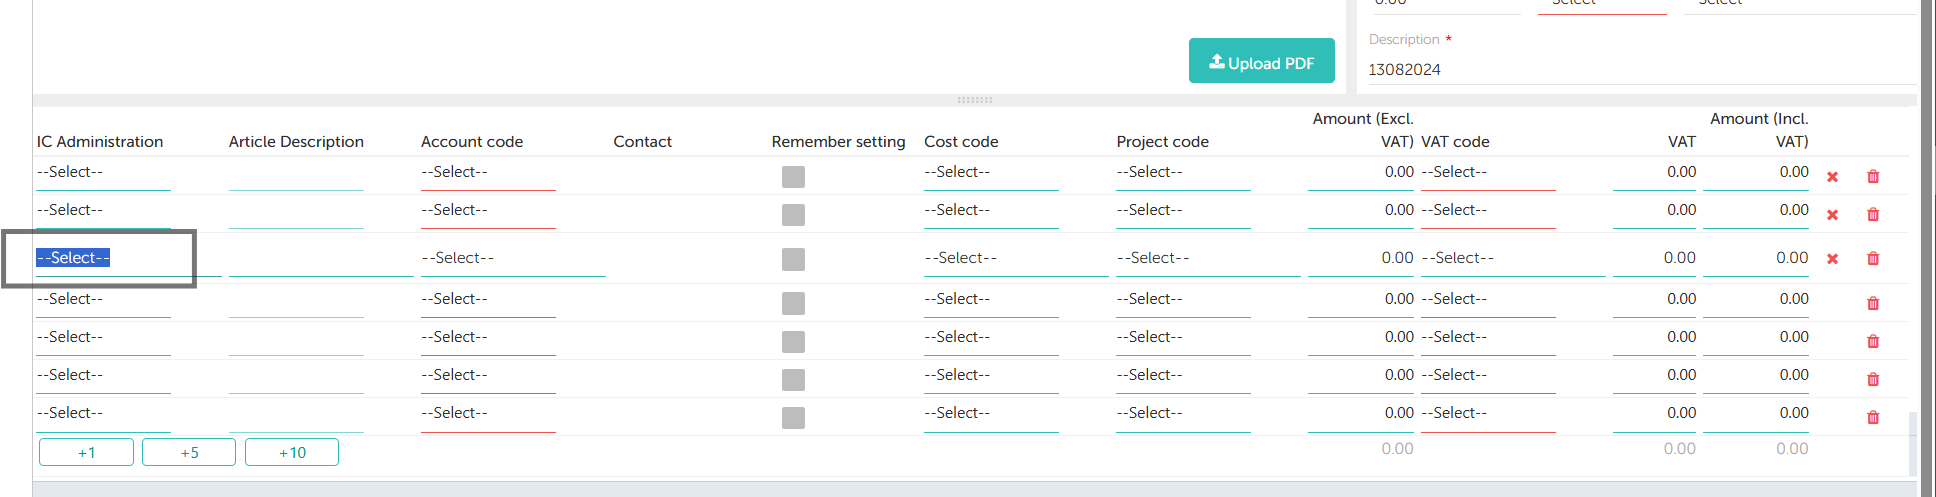This screenshot has height=497, width=1936.
Task: Click the red X in second row
Action: point(1833,215)
